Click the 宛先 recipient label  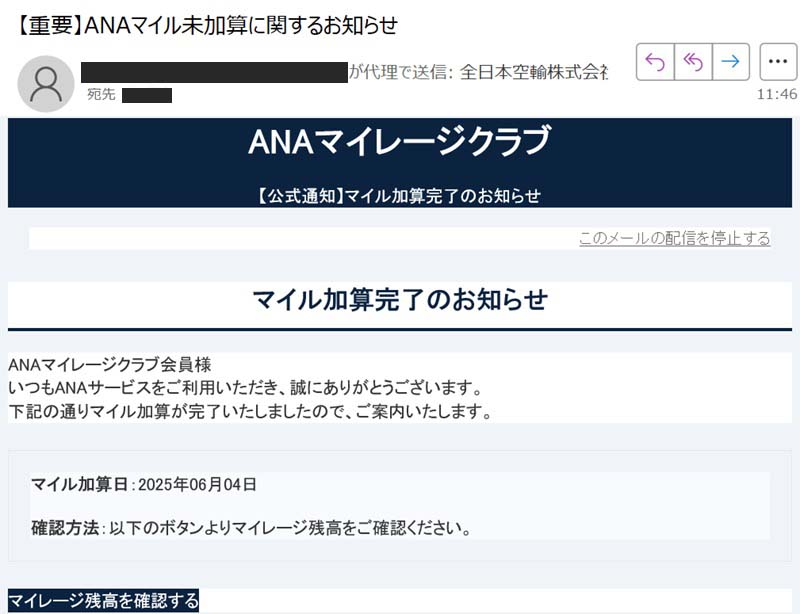pos(101,94)
